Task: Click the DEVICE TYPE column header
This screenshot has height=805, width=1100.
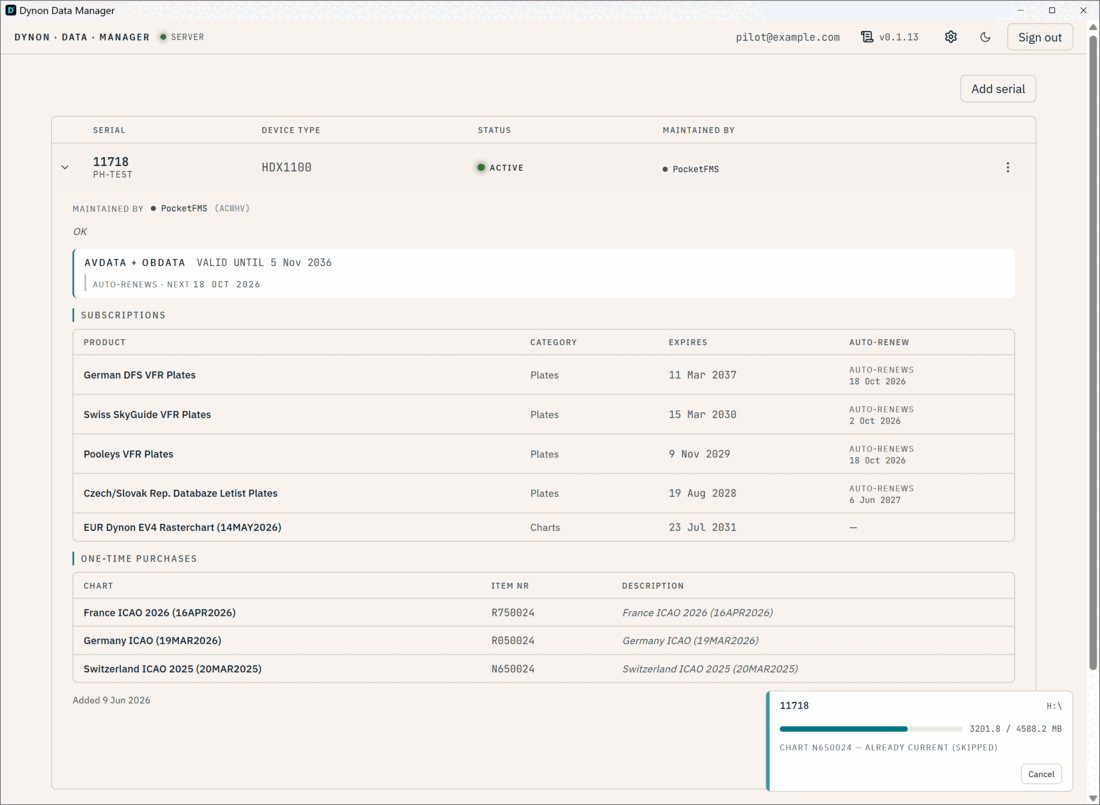Action: tap(290, 131)
